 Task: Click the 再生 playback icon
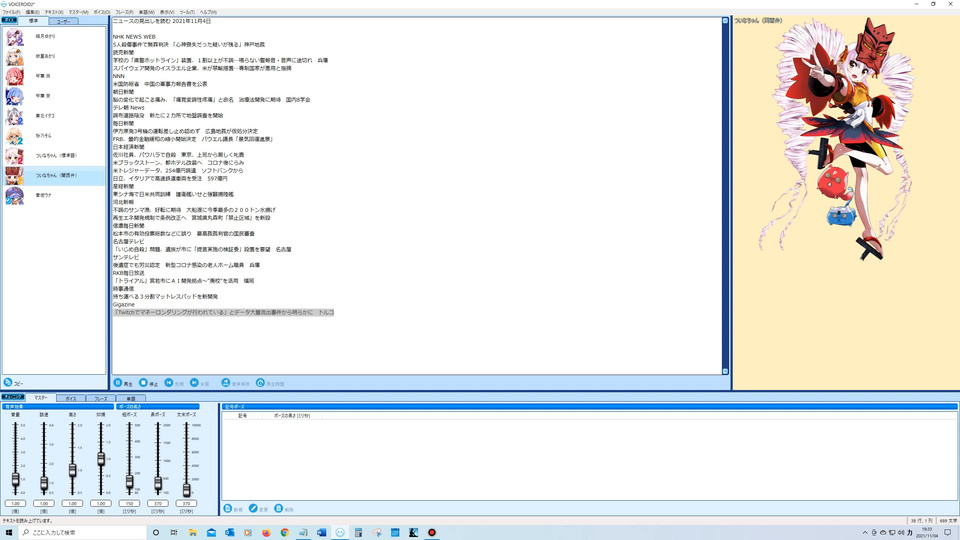pos(118,383)
